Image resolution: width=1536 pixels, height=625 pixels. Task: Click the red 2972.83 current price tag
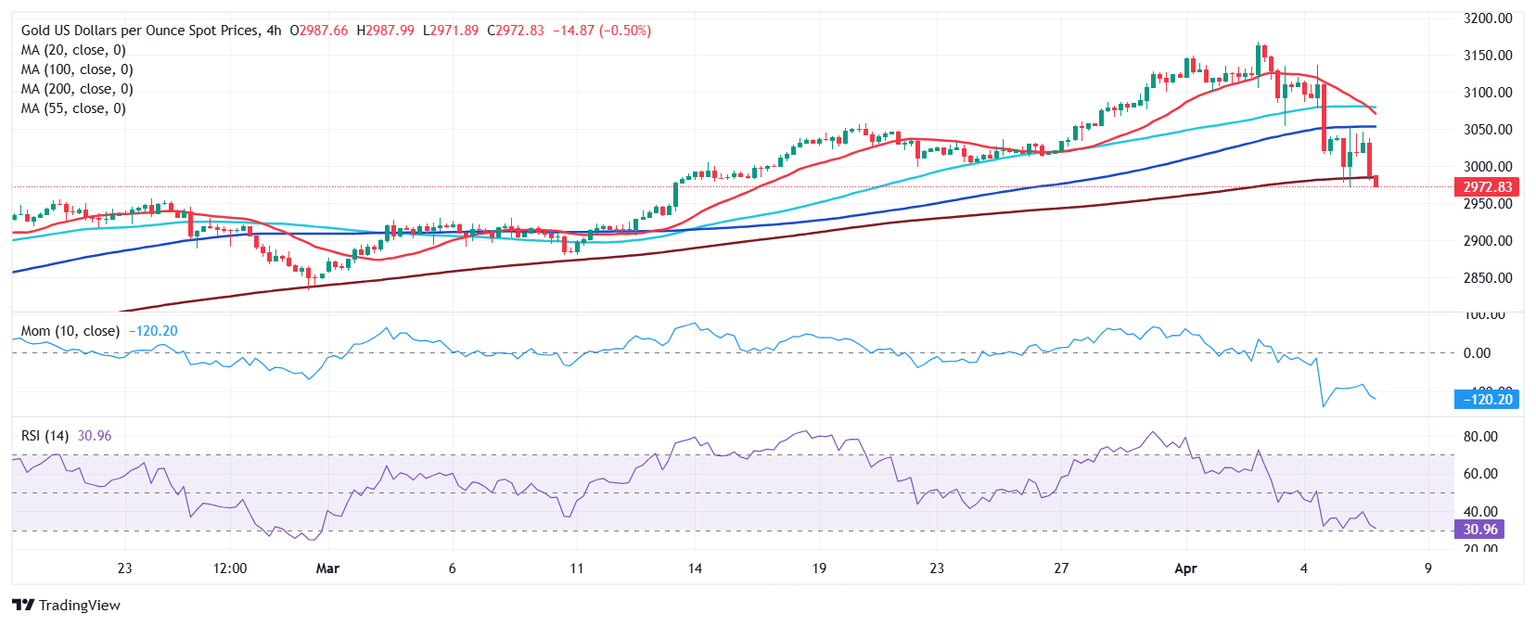coord(1489,187)
